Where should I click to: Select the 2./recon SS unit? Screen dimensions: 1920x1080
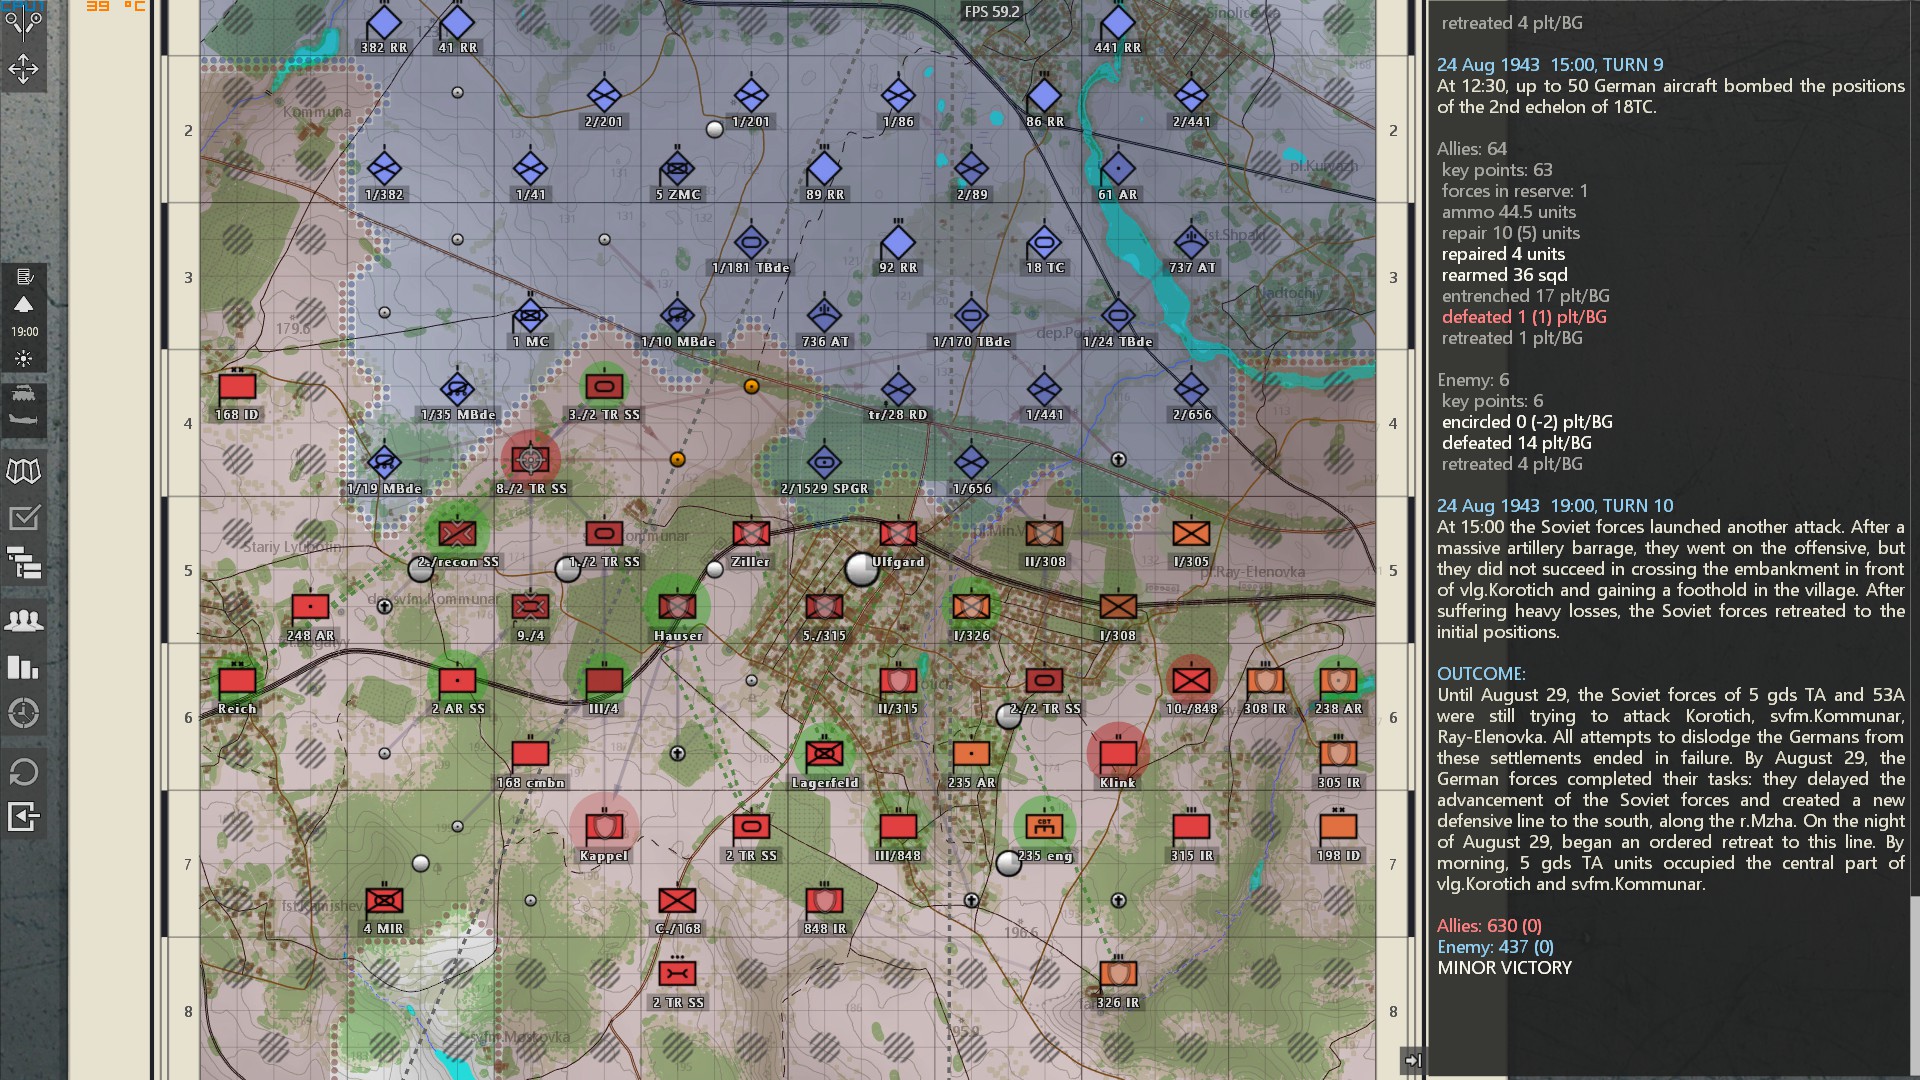pos(457,534)
